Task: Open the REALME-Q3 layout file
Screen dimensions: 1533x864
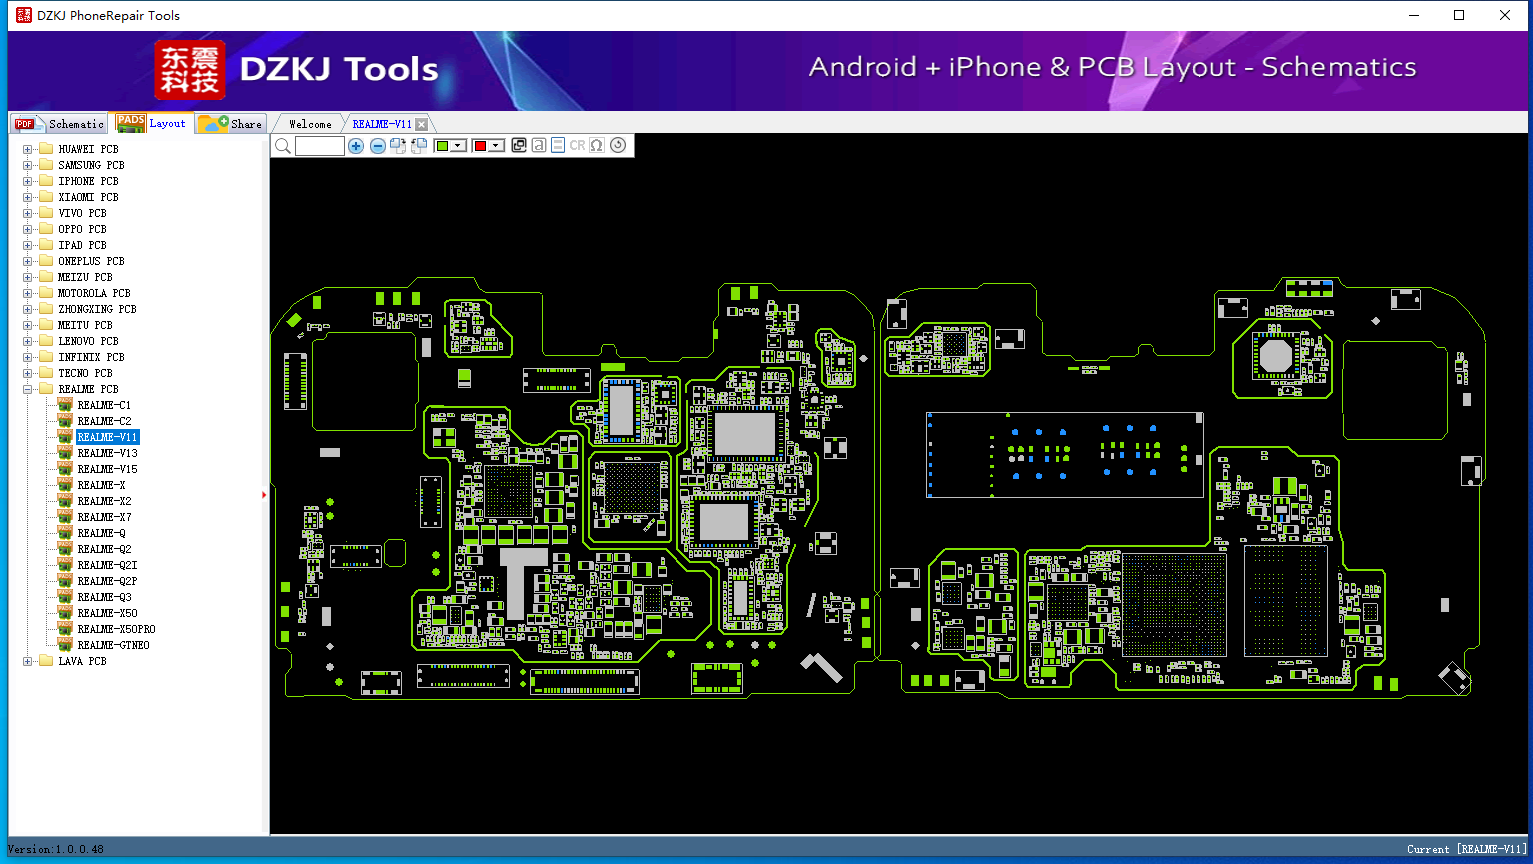Action: coord(104,597)
